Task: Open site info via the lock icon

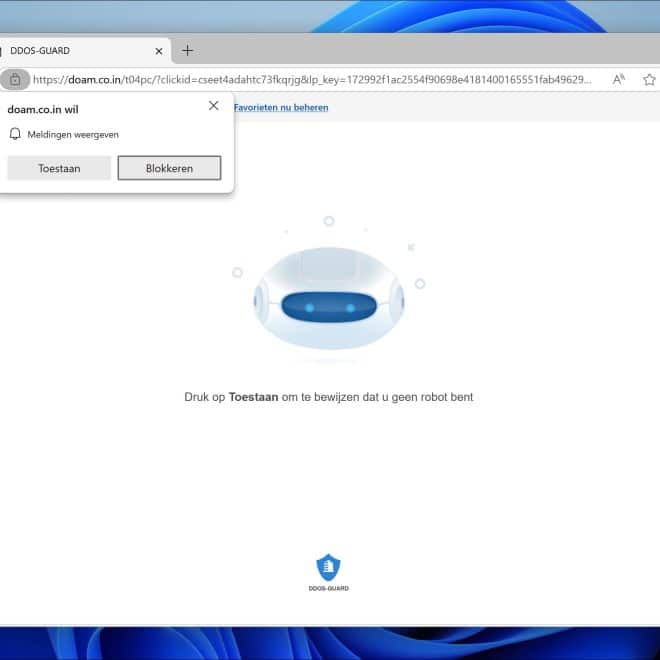Action: (14, 79)
